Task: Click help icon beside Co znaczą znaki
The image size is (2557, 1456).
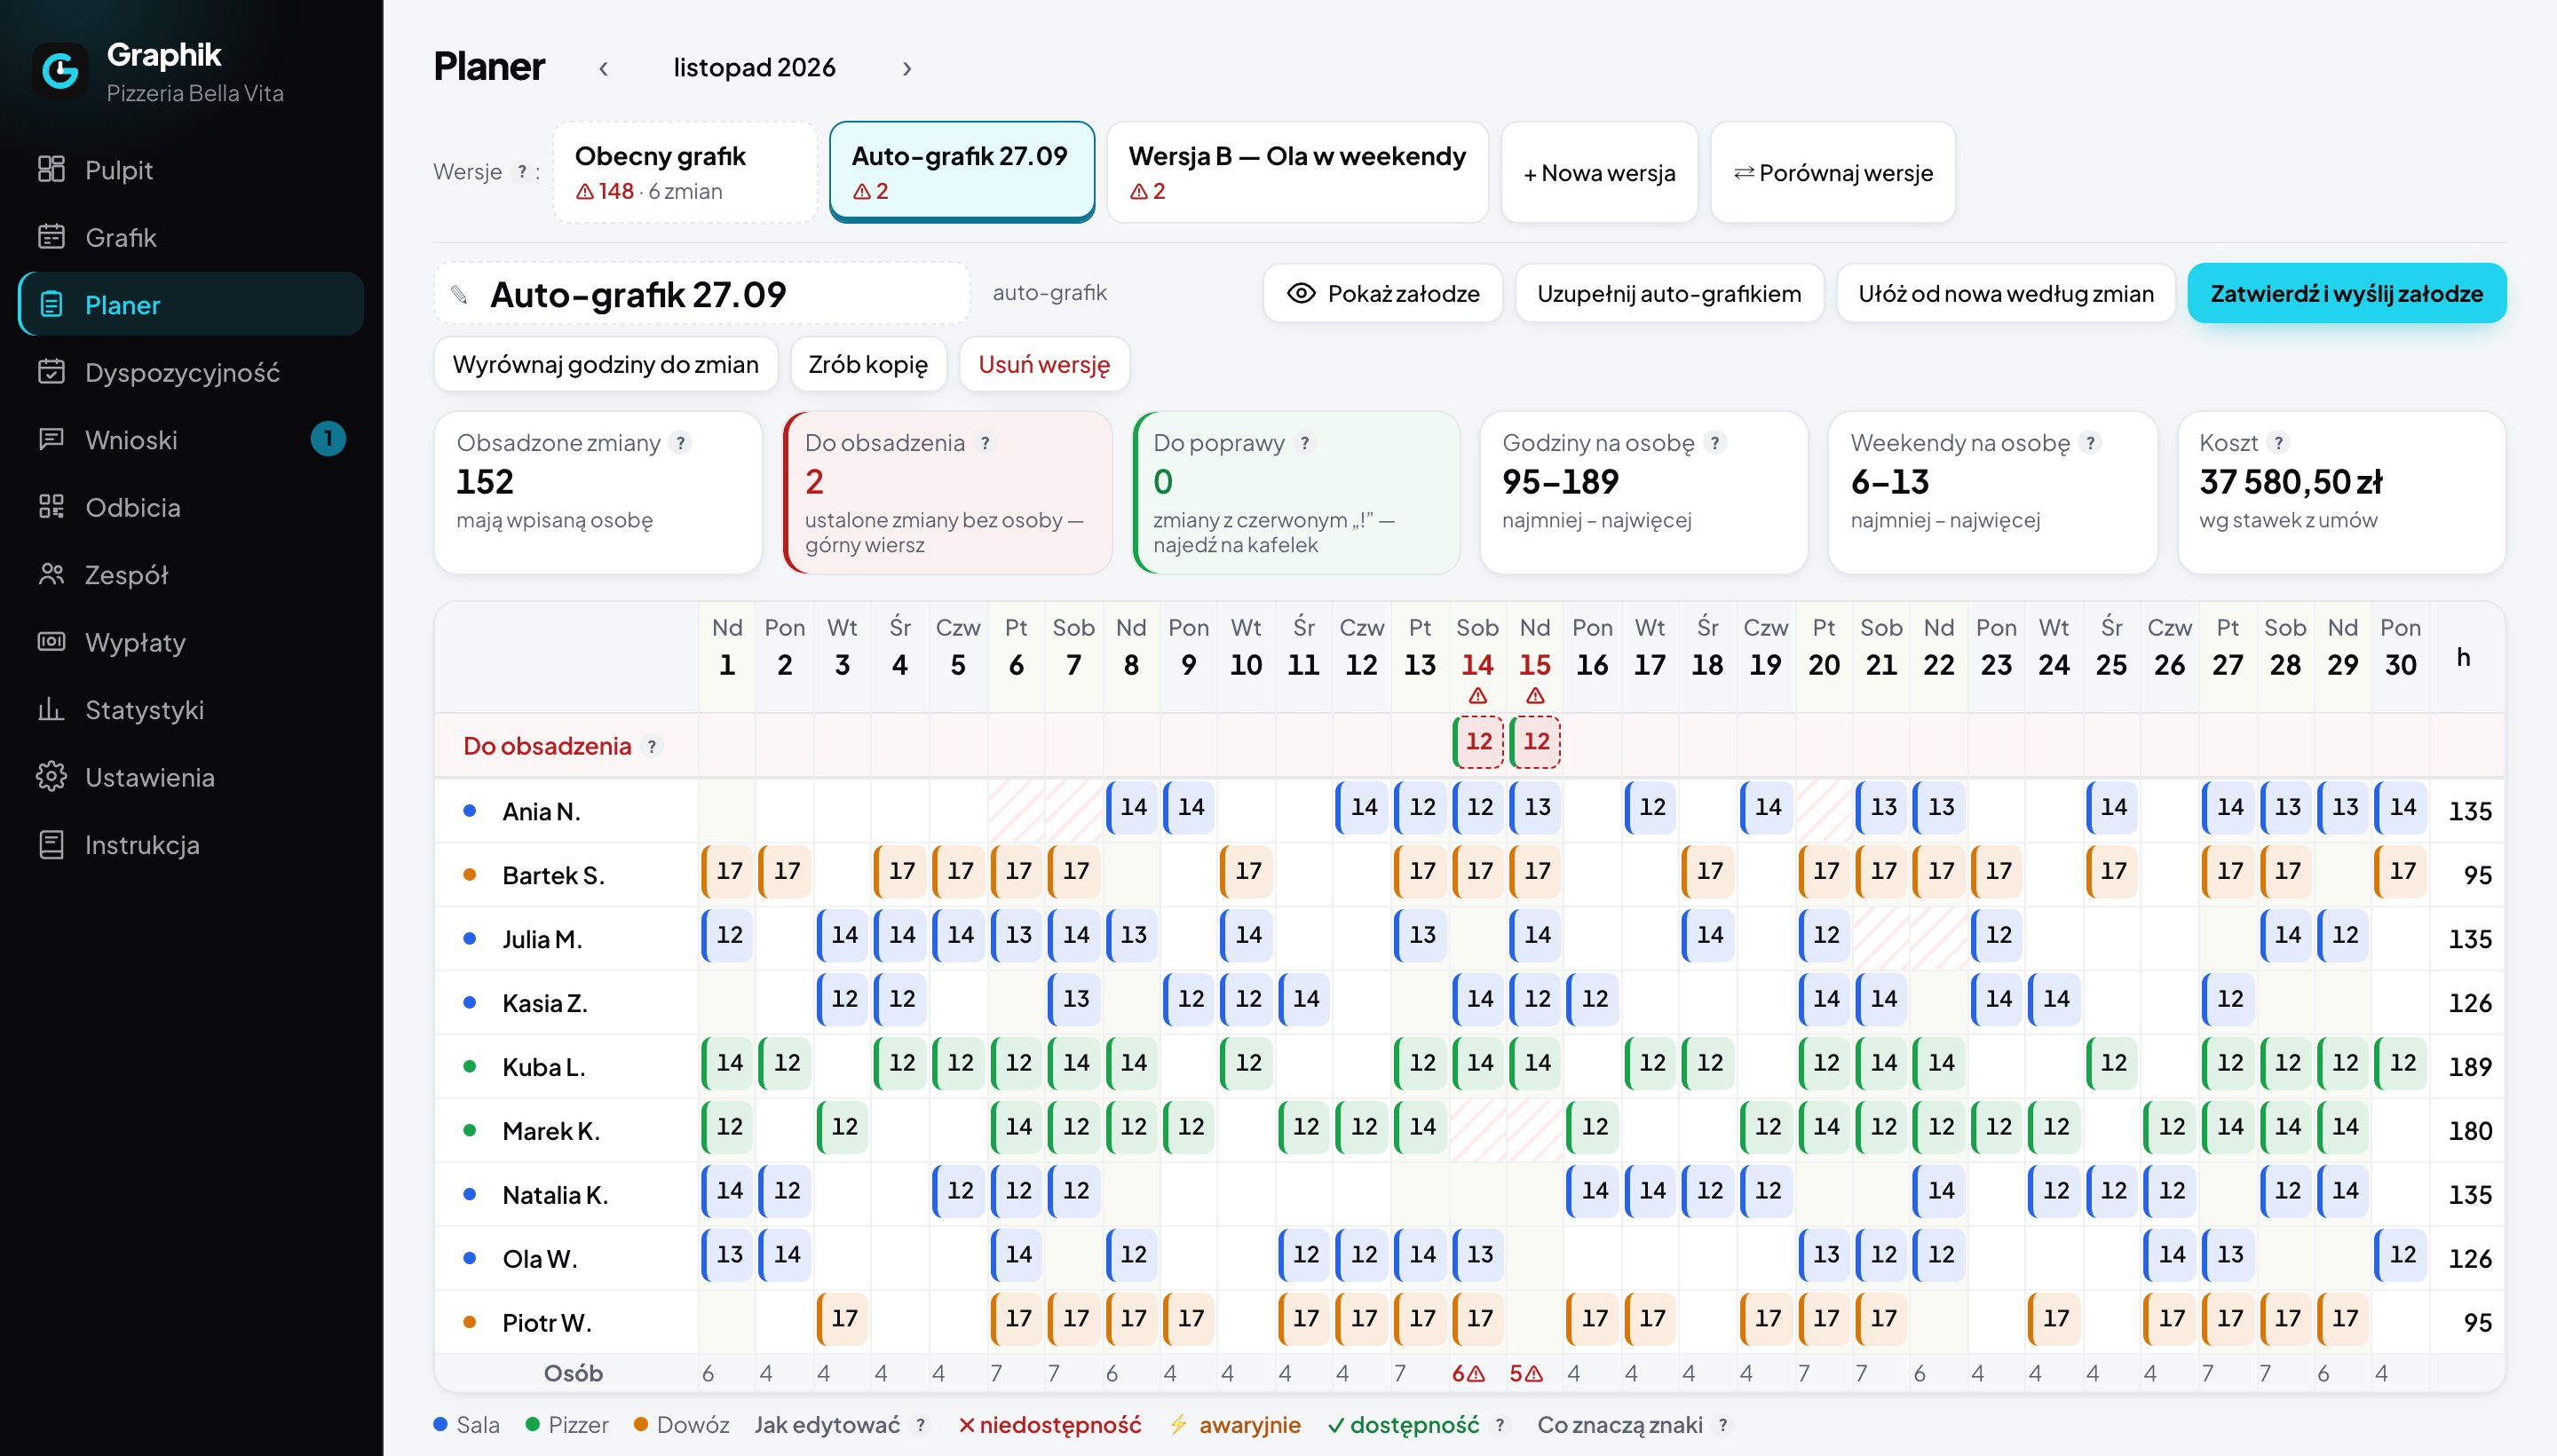Action: coord(1723,1425)
